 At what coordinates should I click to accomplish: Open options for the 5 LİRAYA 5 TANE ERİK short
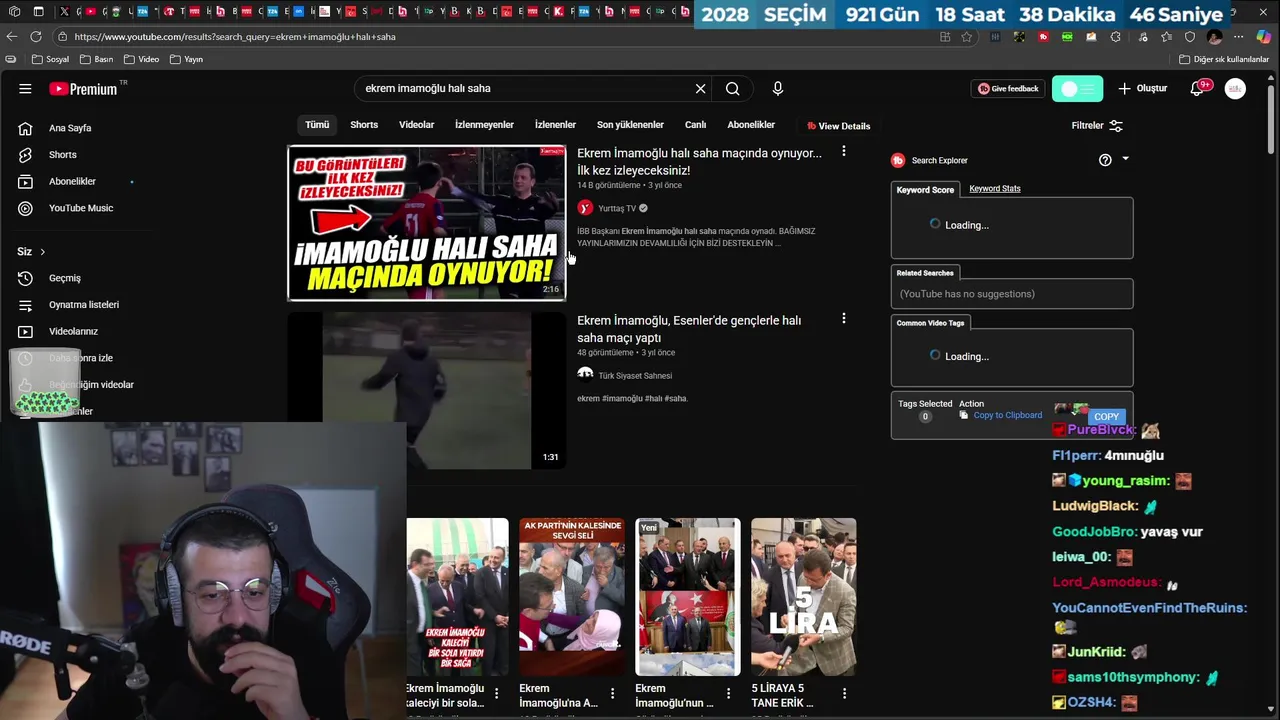tap(844, 693)
